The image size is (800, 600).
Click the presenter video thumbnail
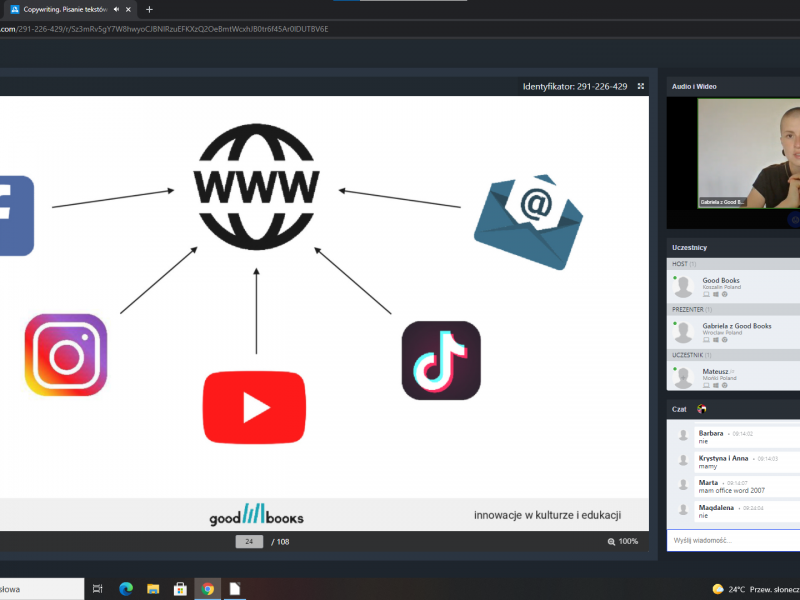tap(748, 153)
